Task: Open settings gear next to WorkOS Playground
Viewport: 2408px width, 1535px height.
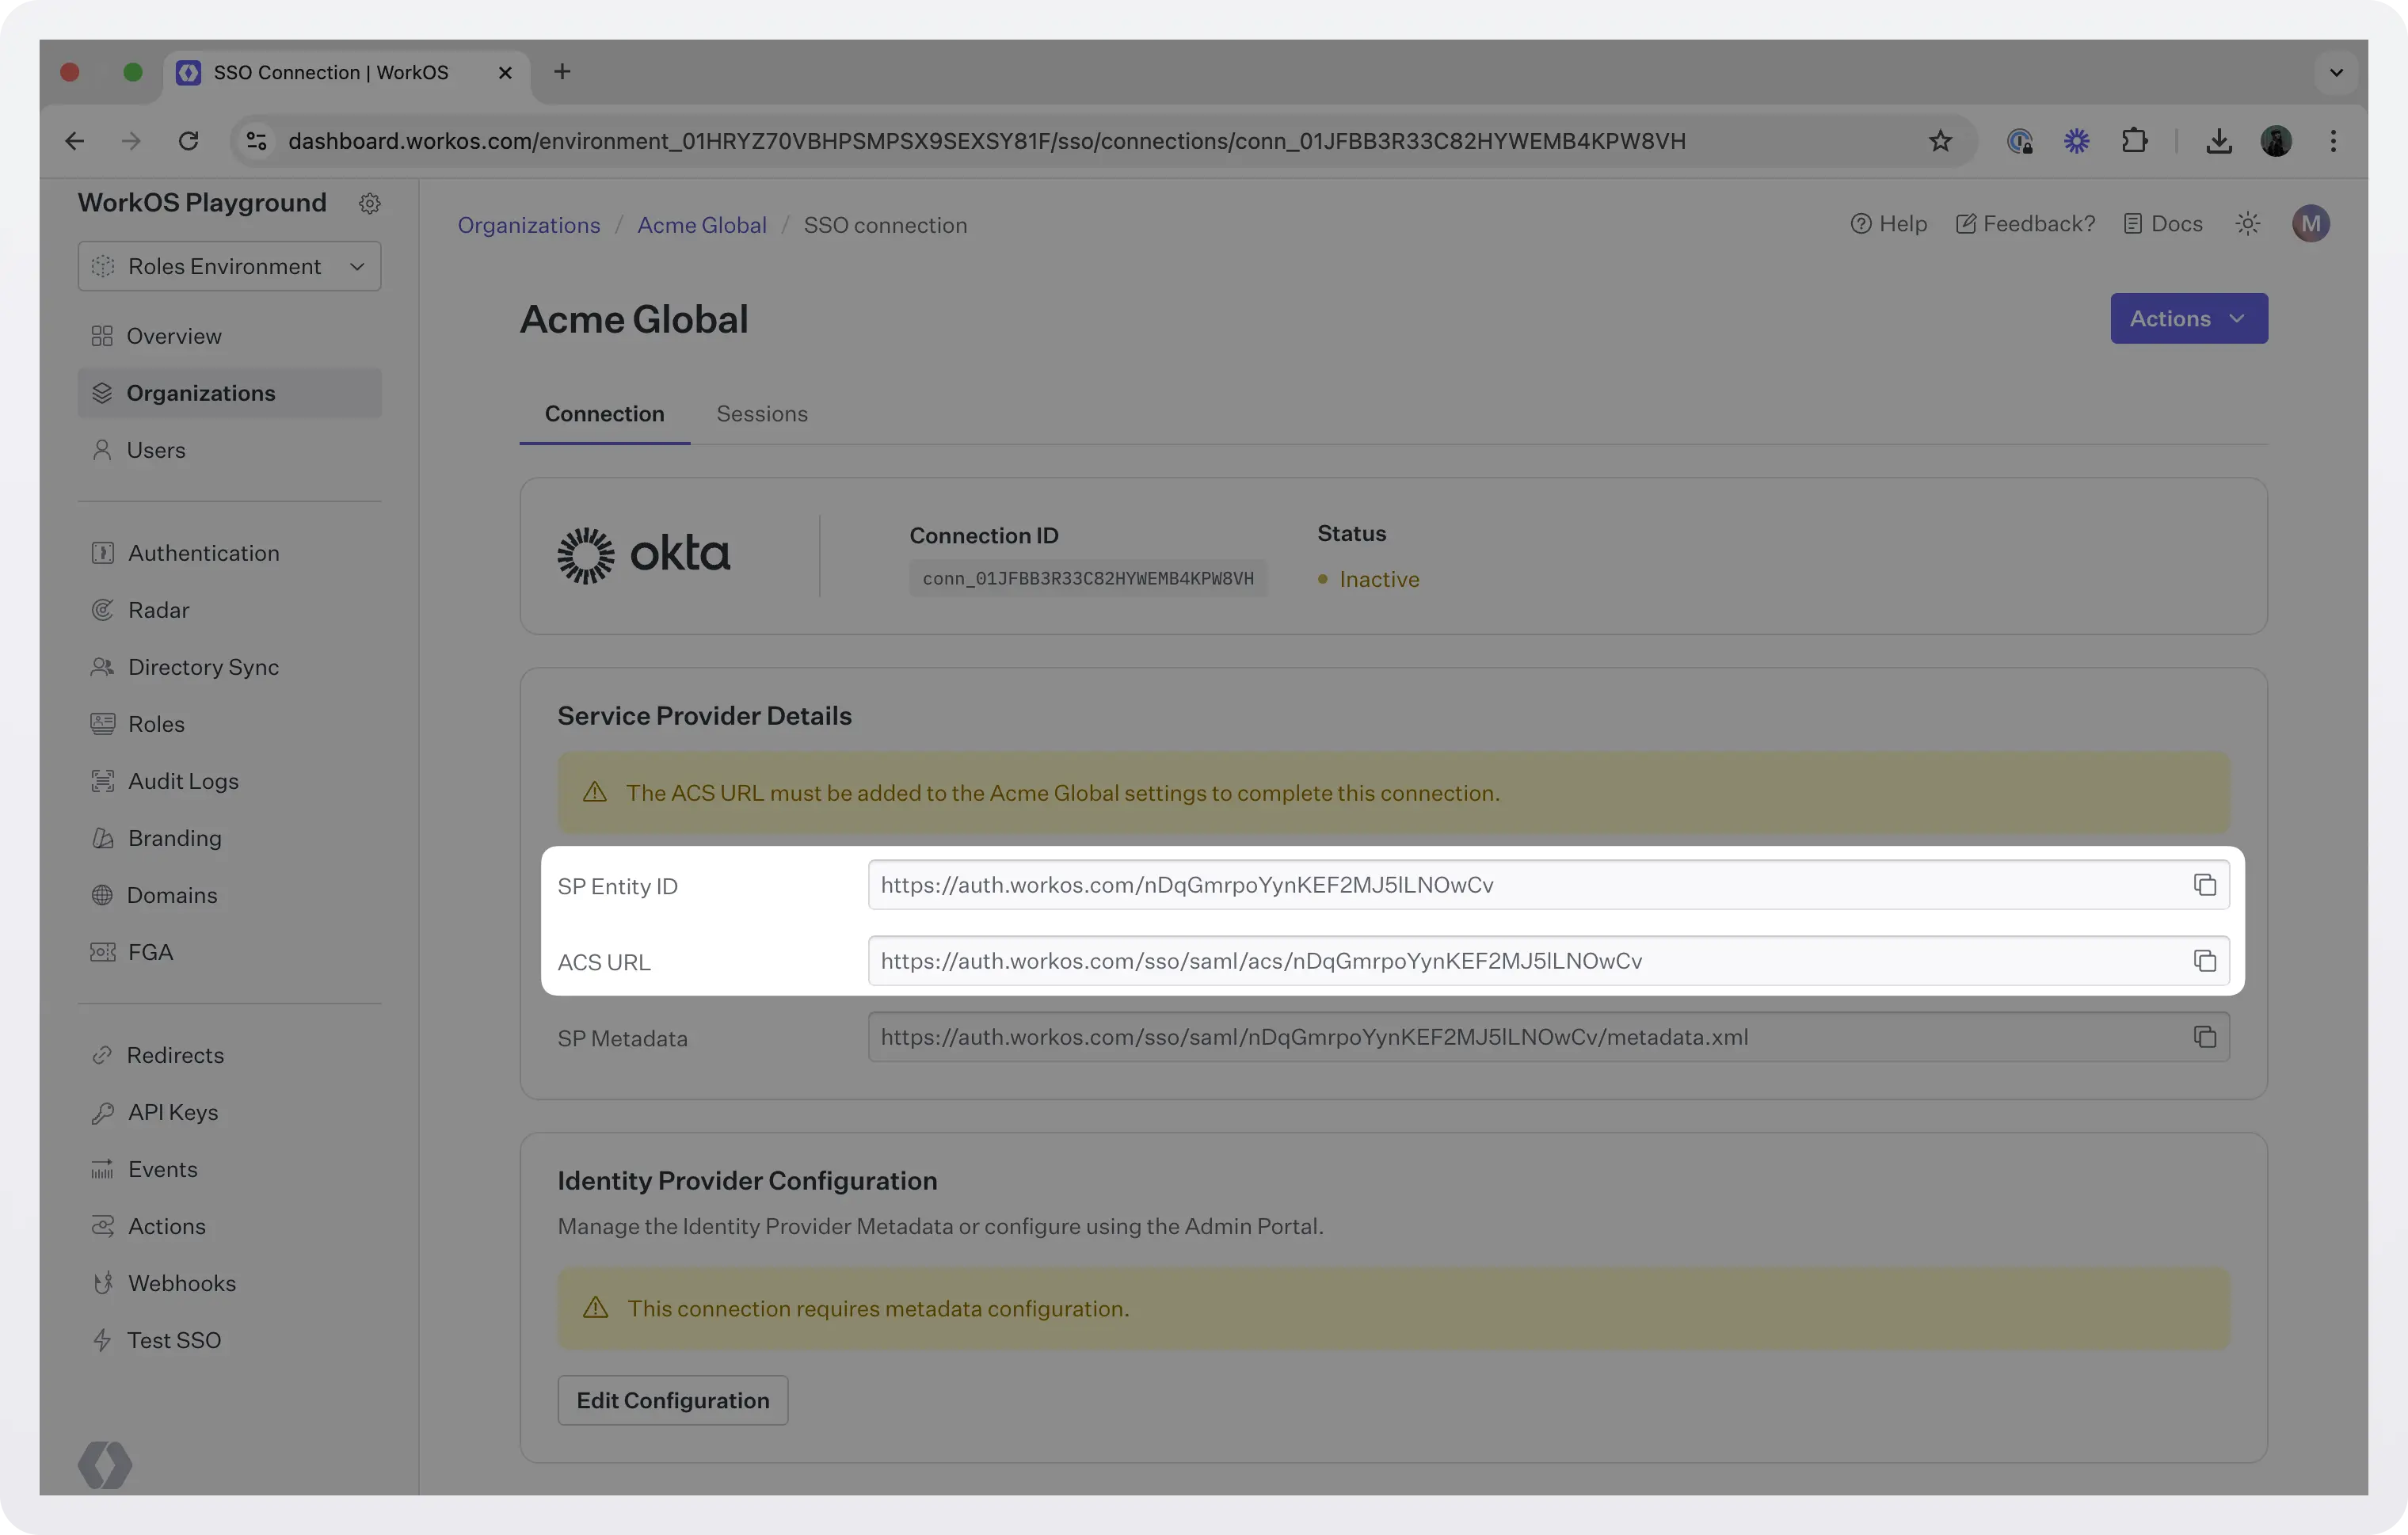Action: pyautogui.click(x=369, y=203)
